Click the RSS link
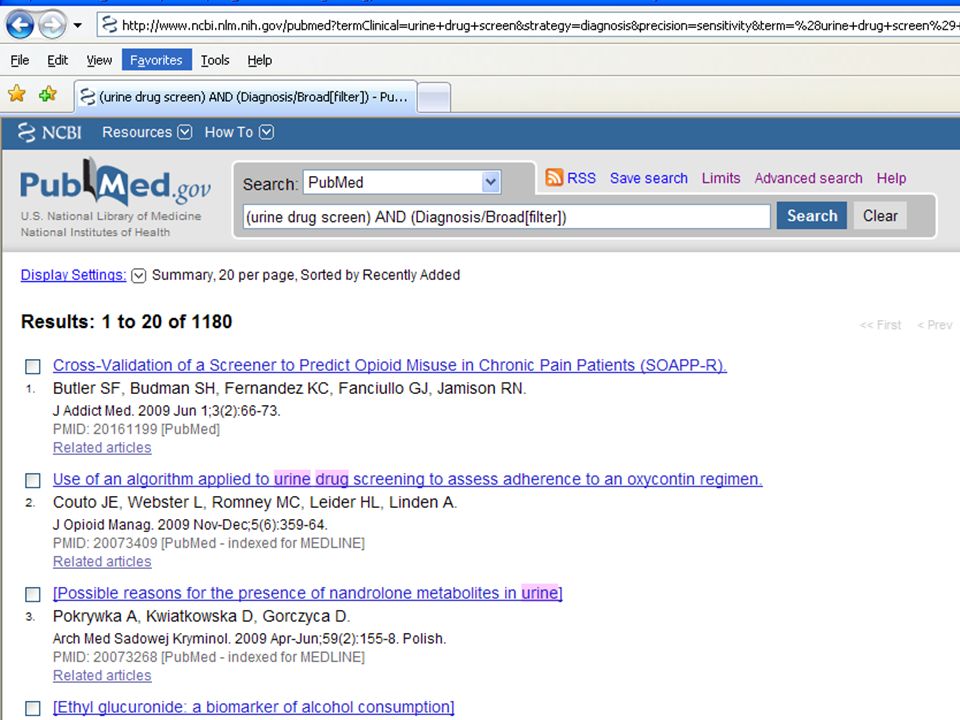 581,178
